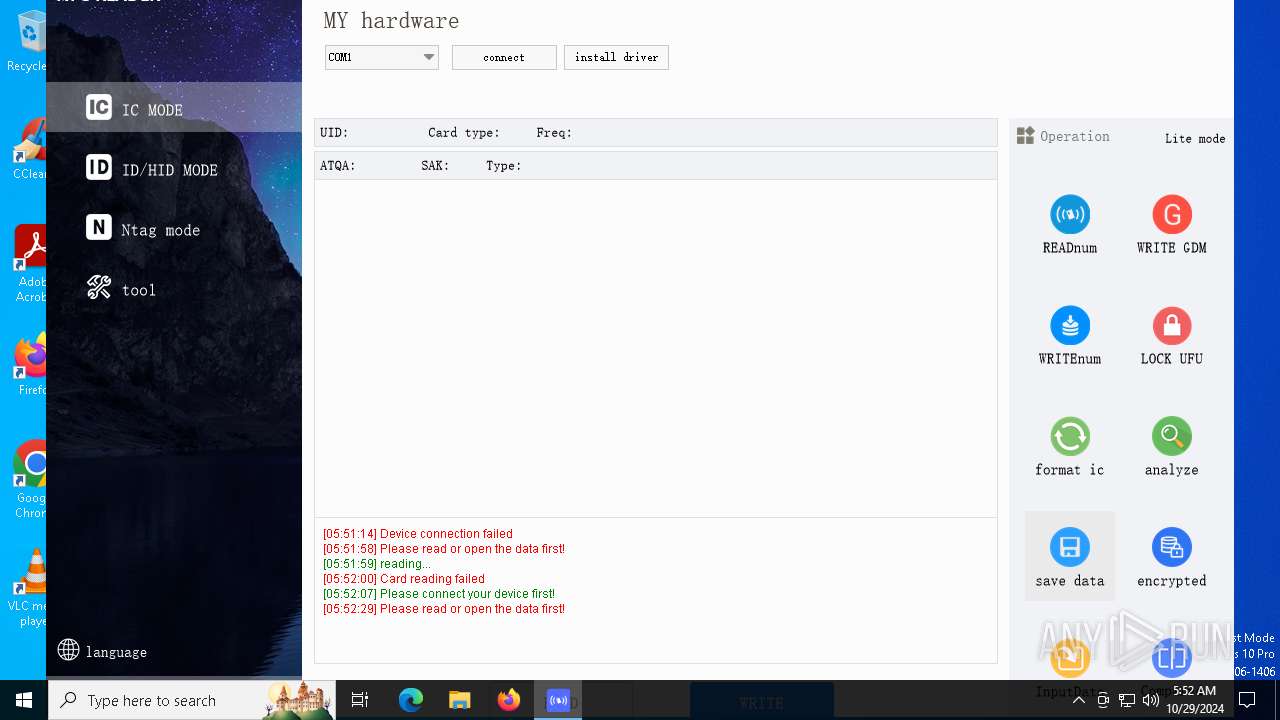Click the UID field label

click(334, 133)
